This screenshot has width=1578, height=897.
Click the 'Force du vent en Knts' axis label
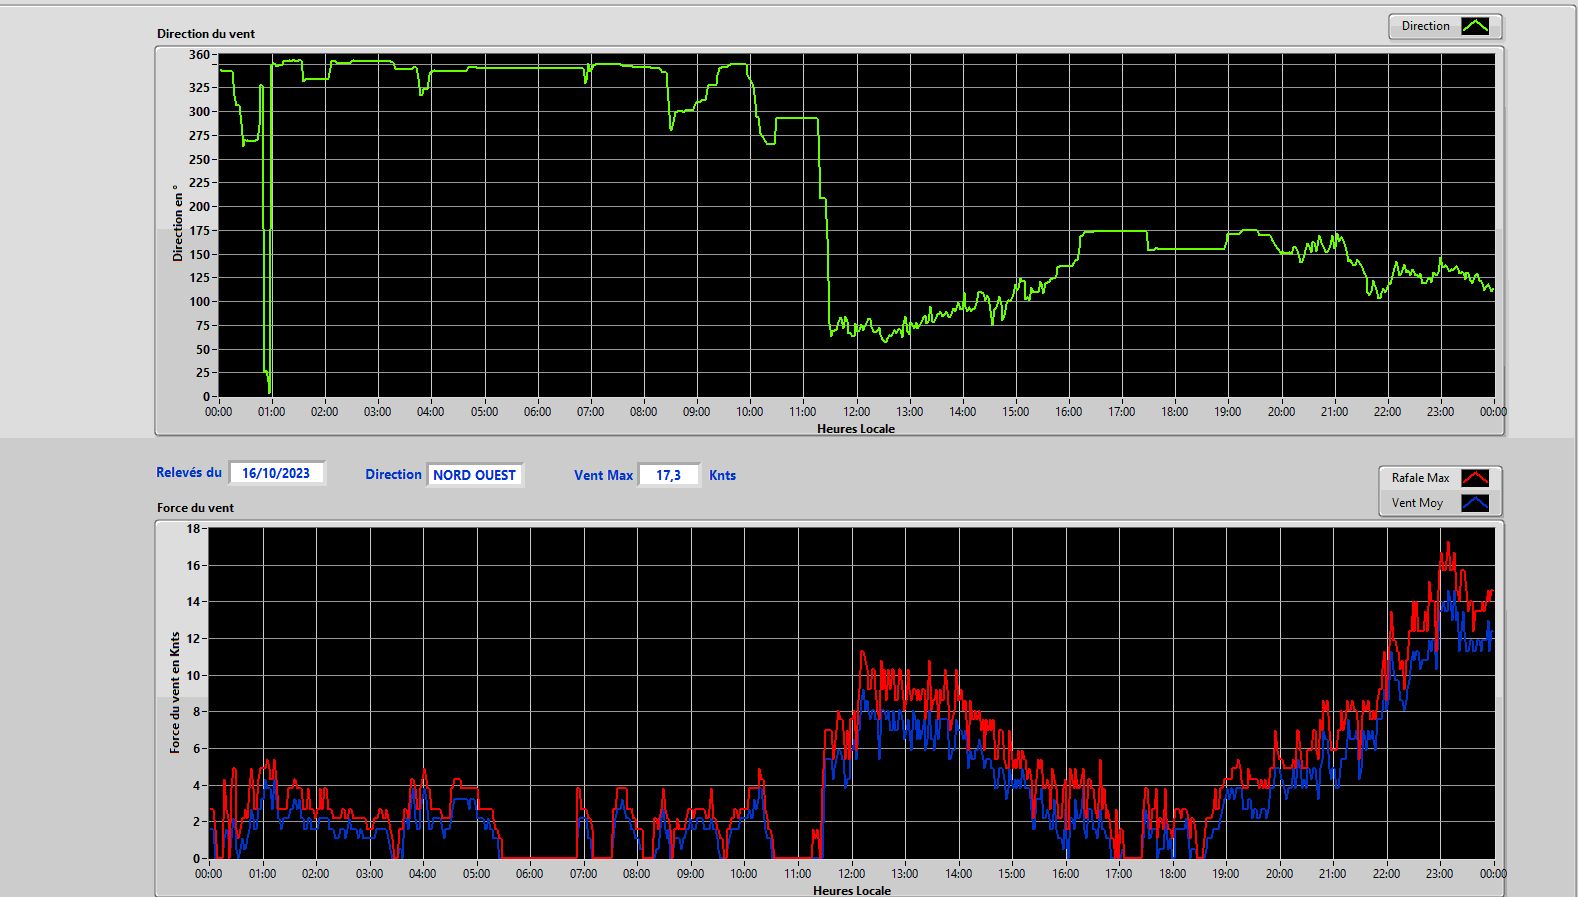[175, 692]
